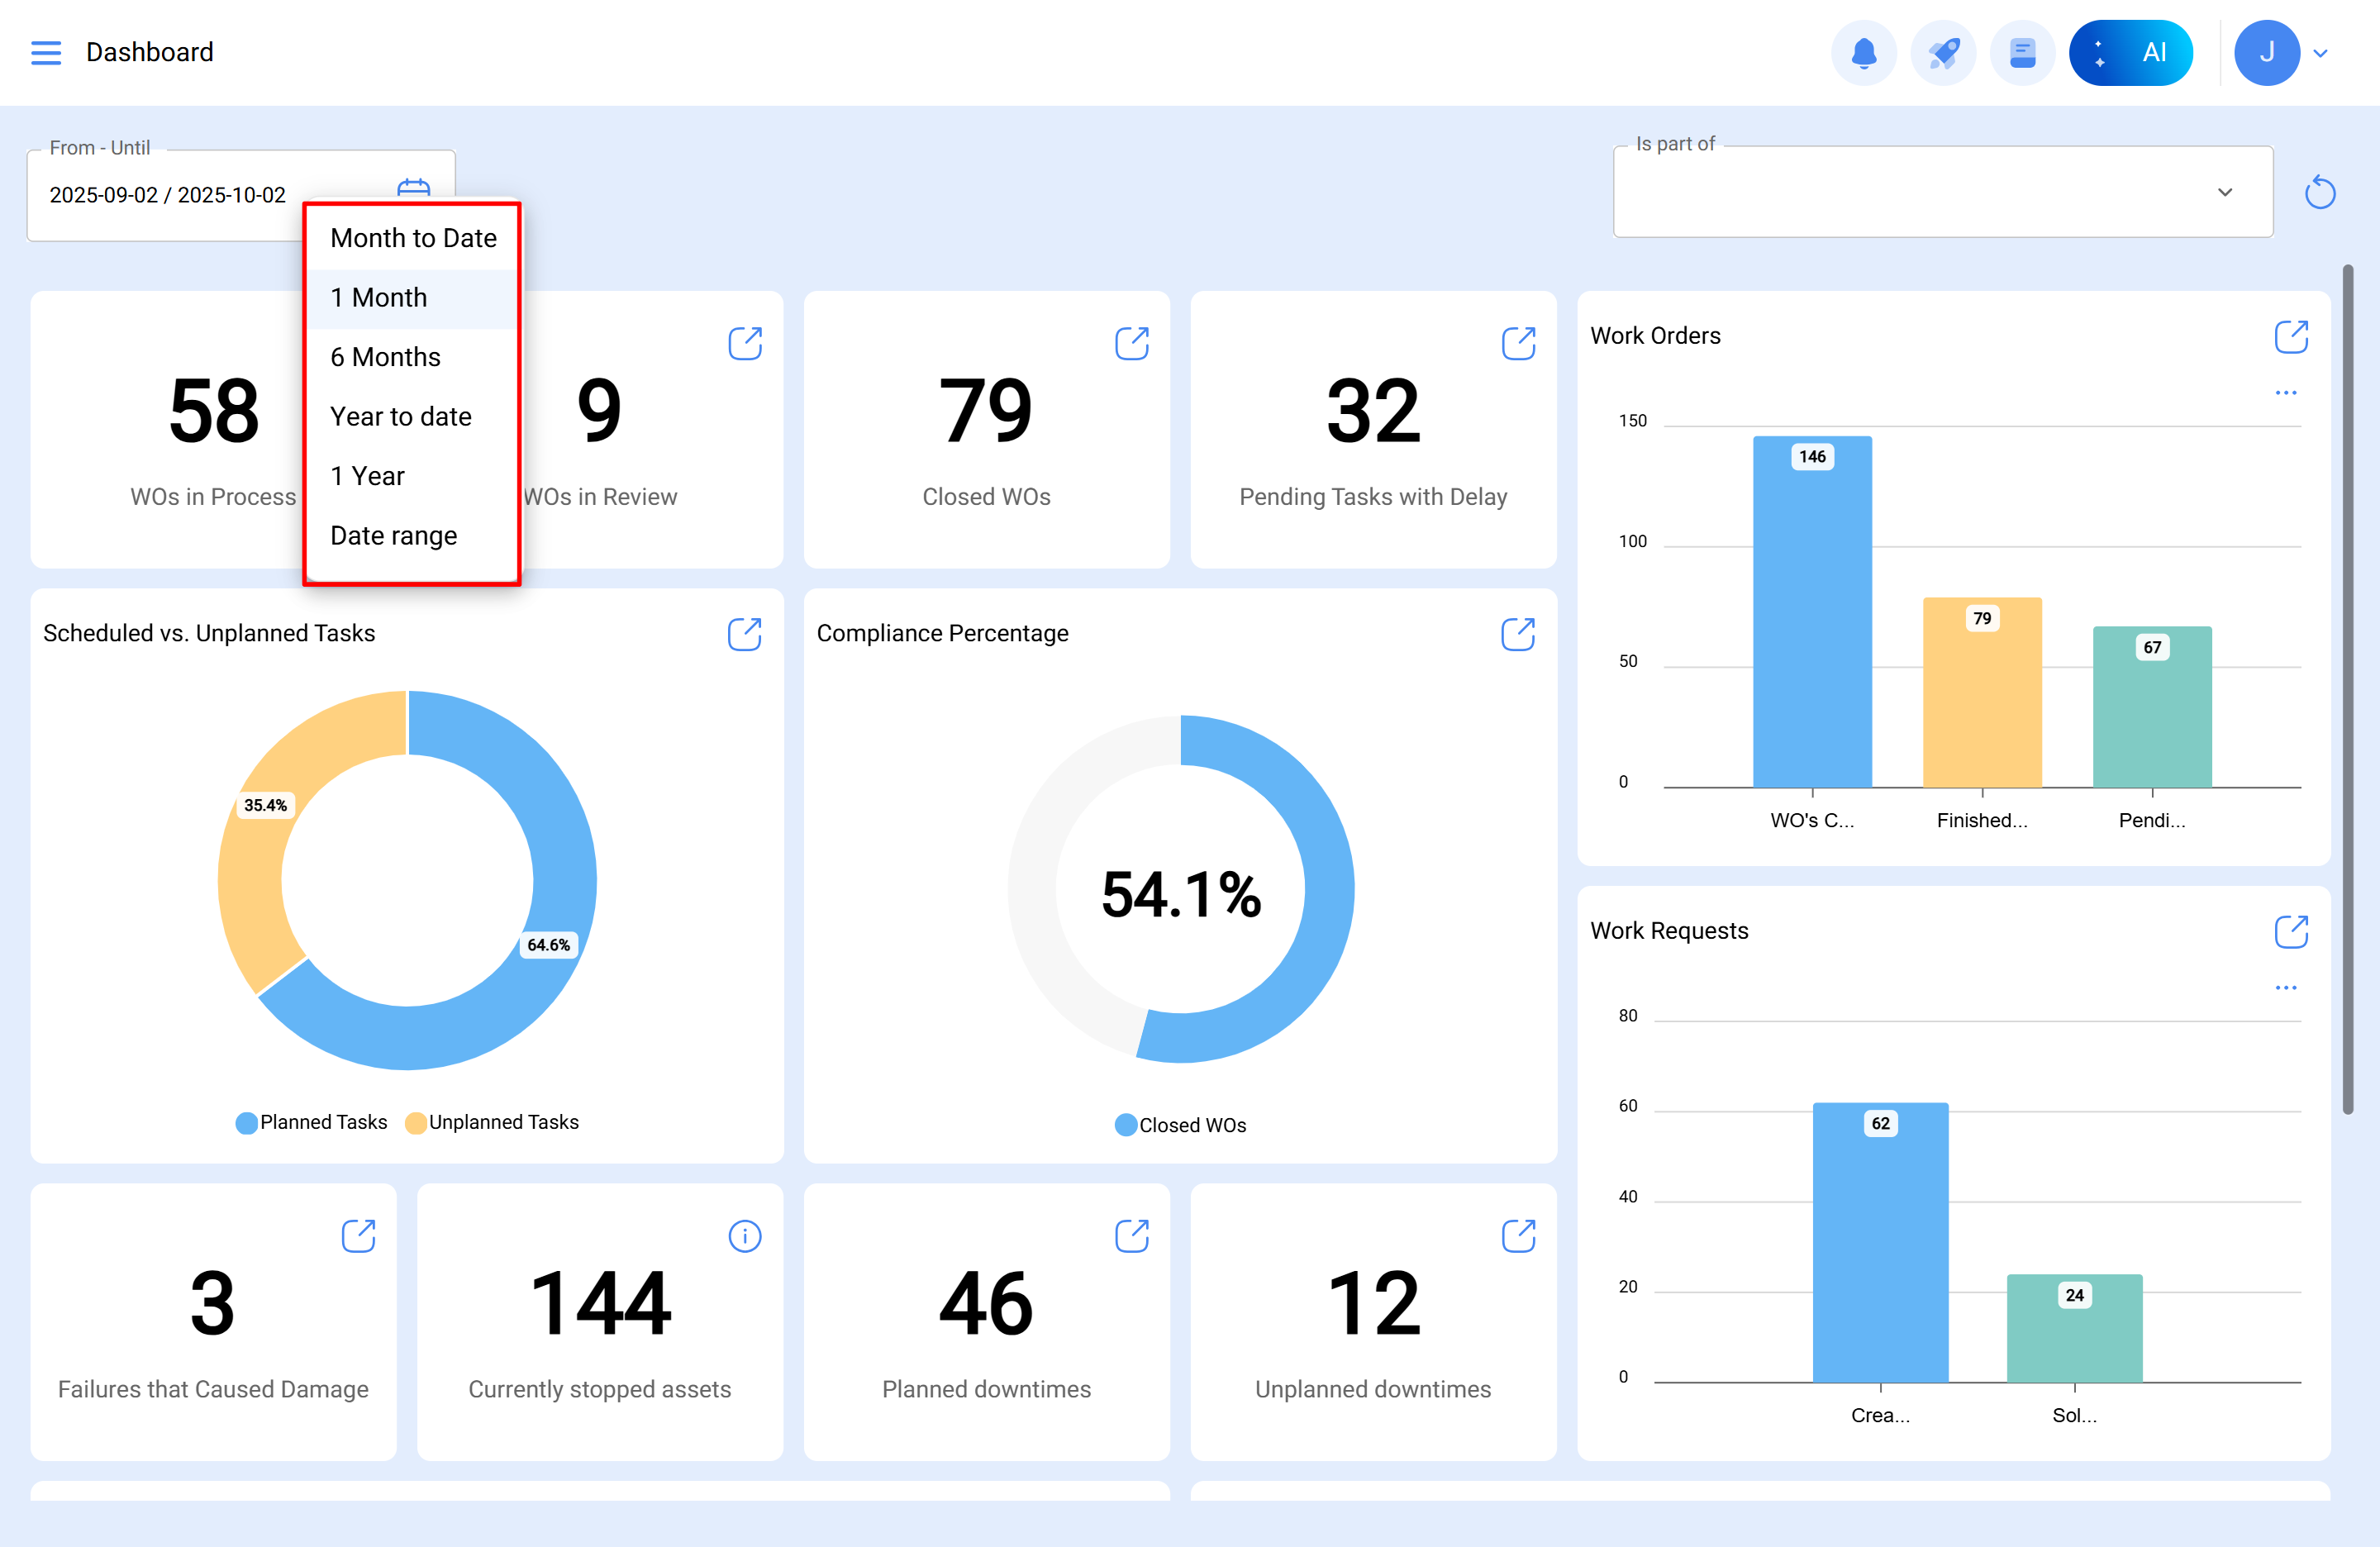Click the J user avatar
Image resolution: width=2380 pixels, height=1547 pixels.
point(2267,52)
